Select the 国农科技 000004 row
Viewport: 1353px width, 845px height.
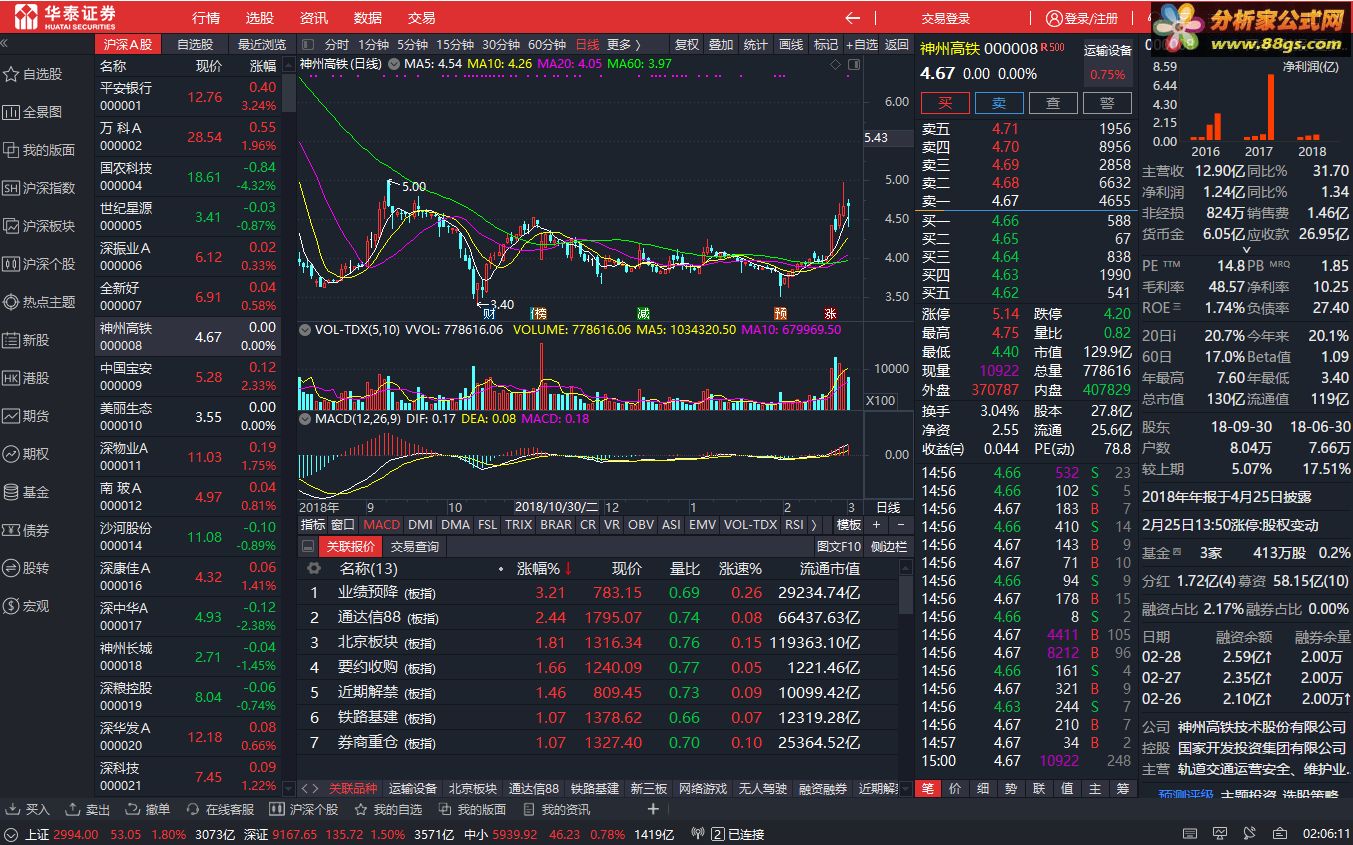189,177
